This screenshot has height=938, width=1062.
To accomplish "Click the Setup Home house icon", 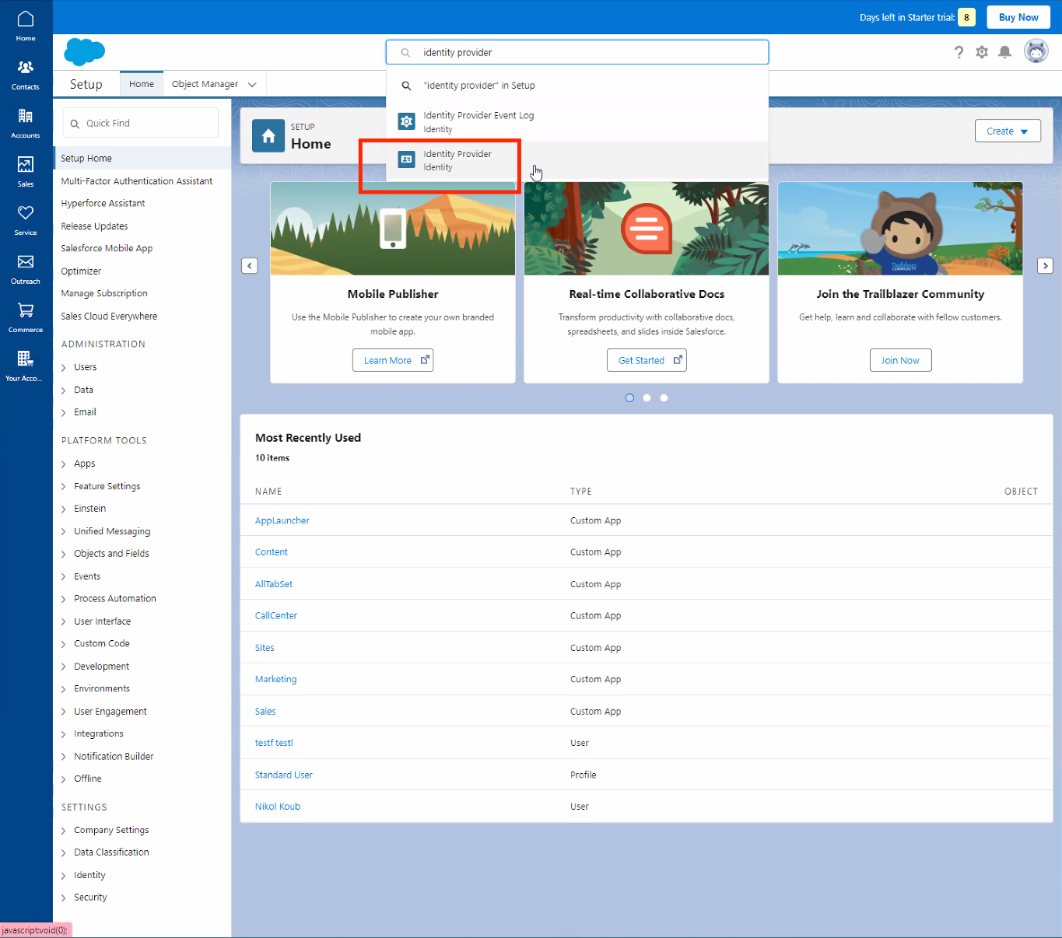I will coord(268,135).
